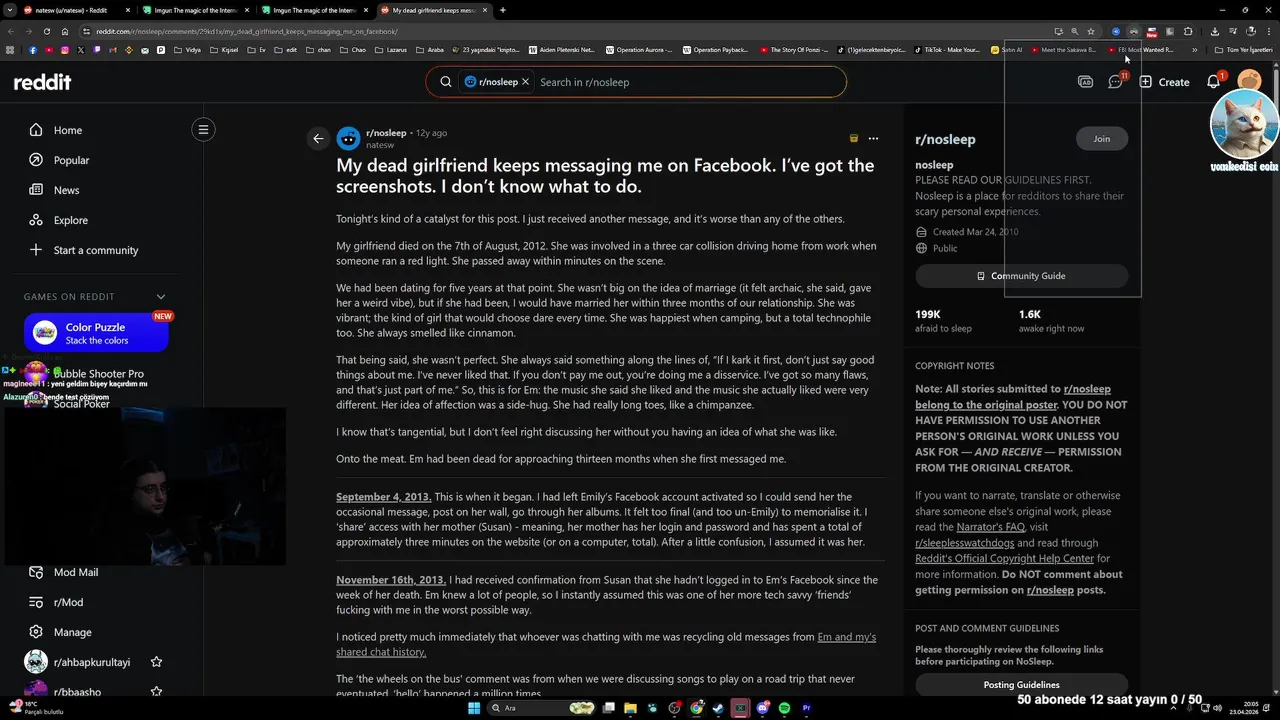Click the award icon on the post
Image resolution: width=1280 pixels, height=720 pixels.
(x=853, y=139)
